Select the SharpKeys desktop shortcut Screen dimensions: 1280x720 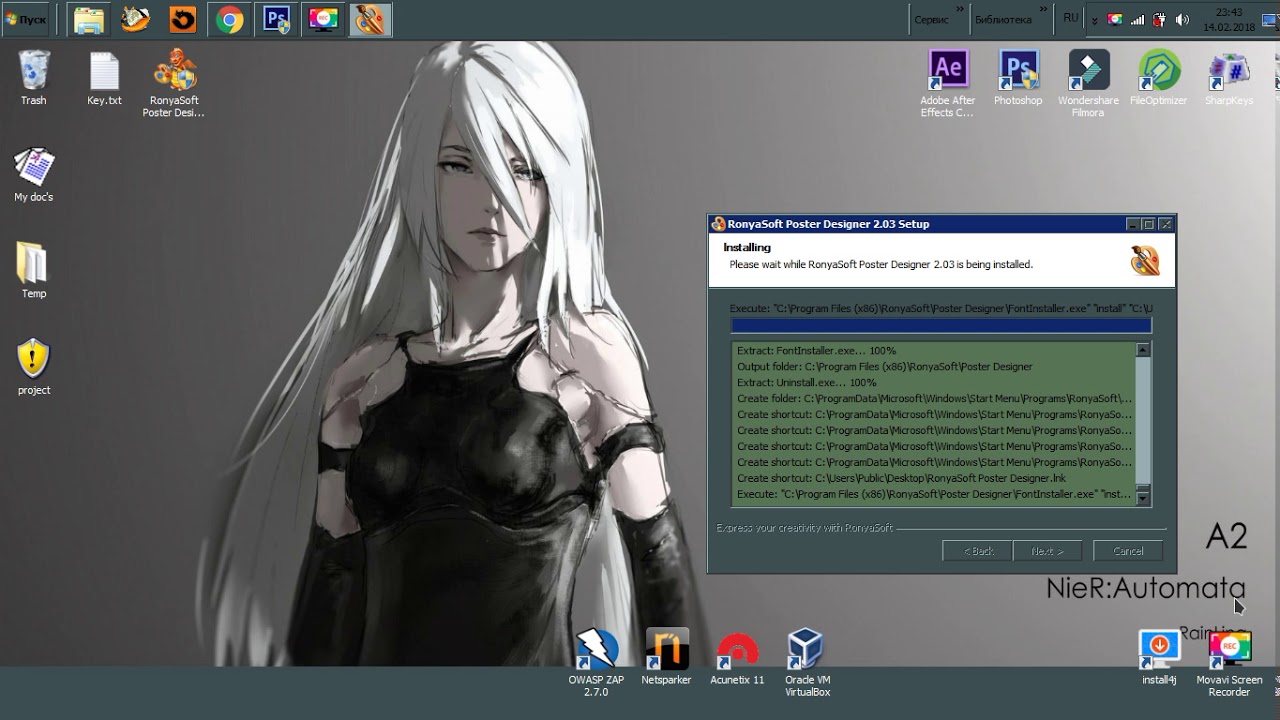point(1228,78)
